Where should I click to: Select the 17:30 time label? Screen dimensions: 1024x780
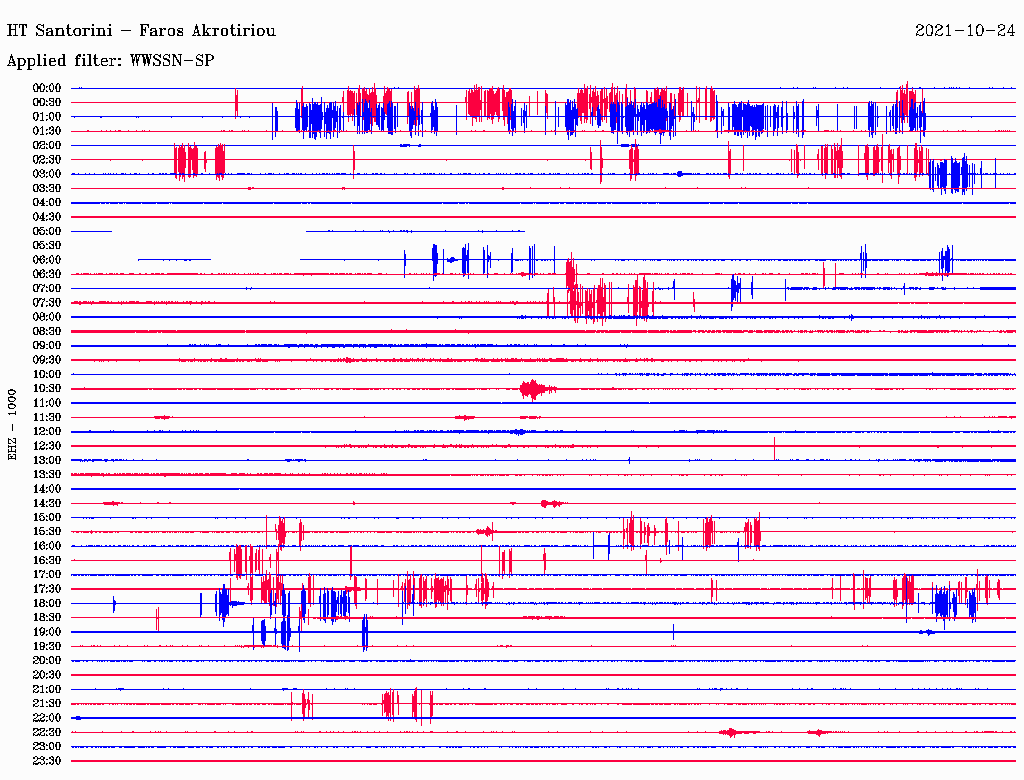(47, 589)
